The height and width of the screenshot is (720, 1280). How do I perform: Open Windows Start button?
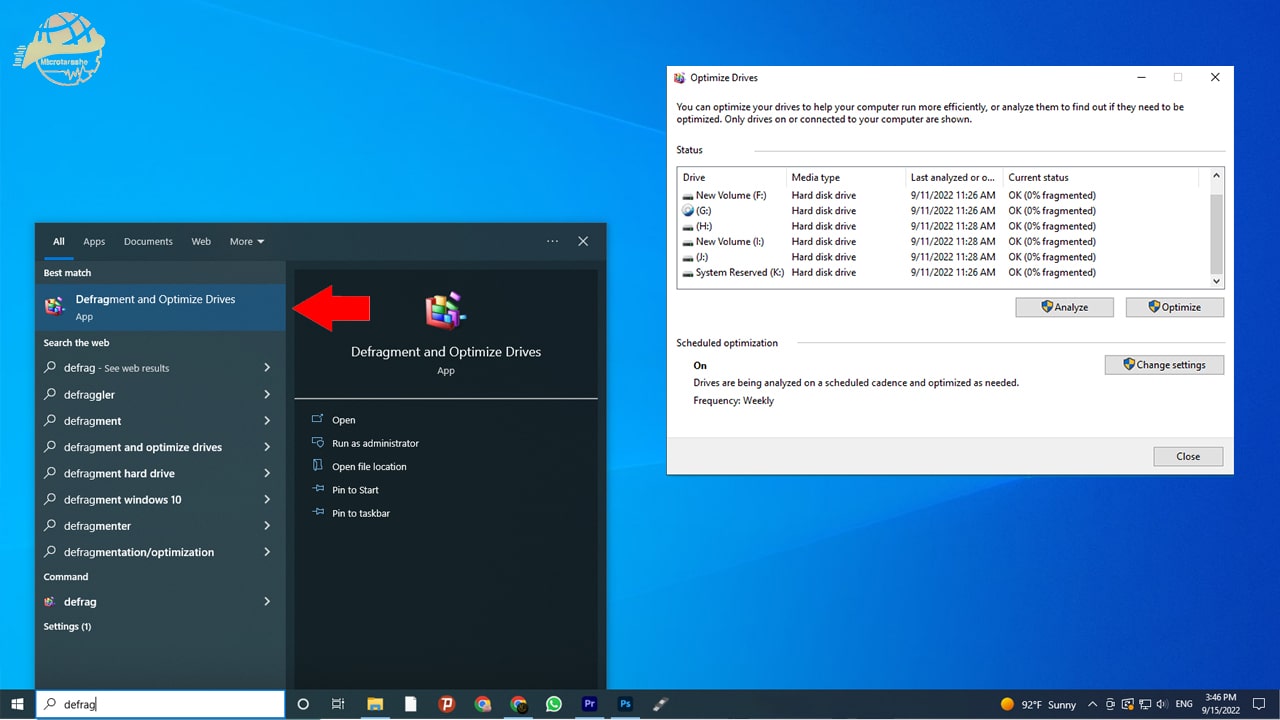click(x=17, y=704)
